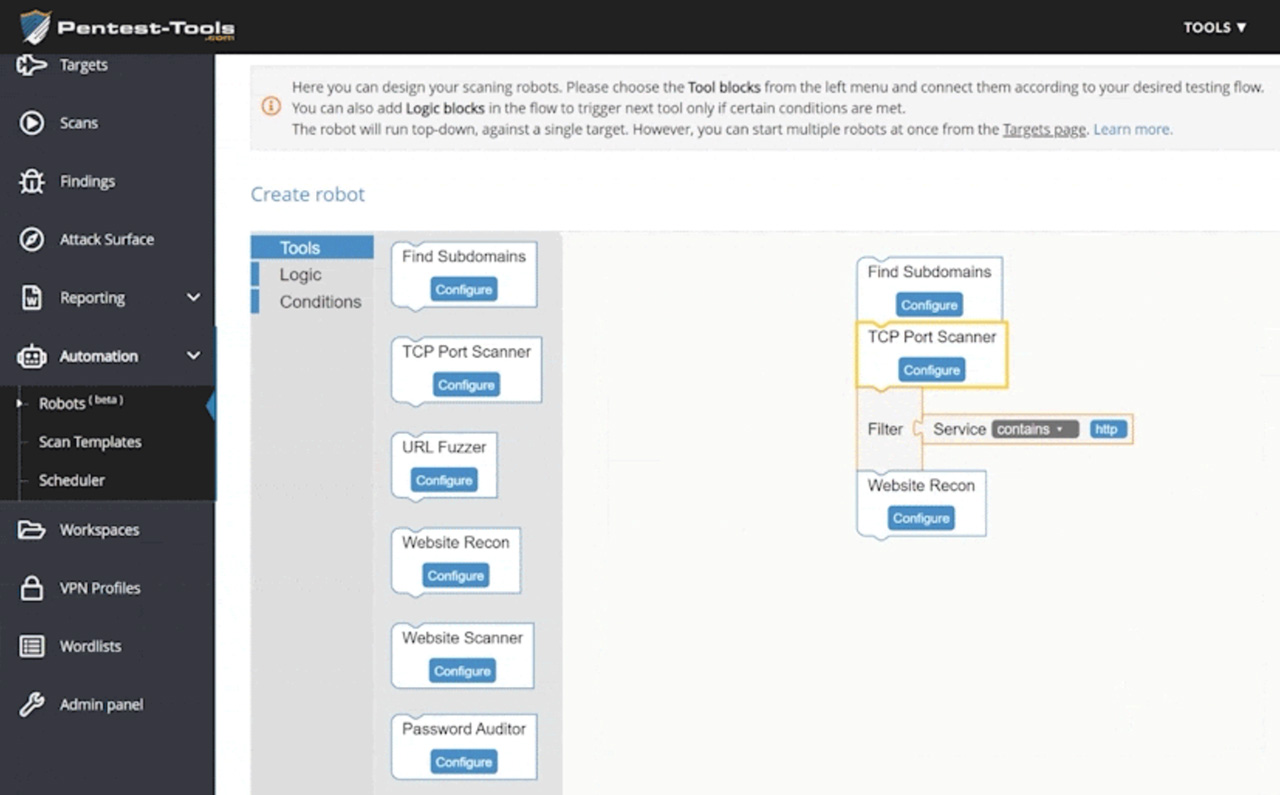Open the 'contains' operator dropdown in Filter
1280x795 pixels.
[x=1033, y=429]
